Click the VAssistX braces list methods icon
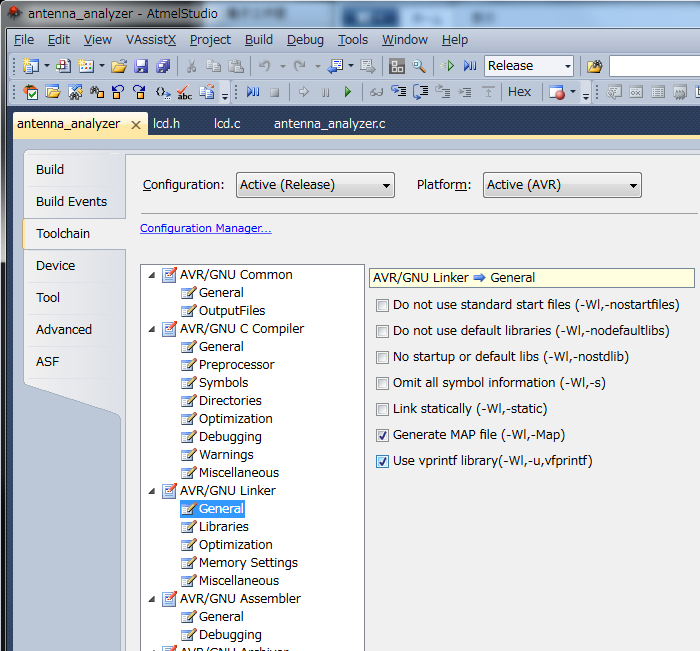This screenshot has height=651, width=700. click(x=162, y=92)
